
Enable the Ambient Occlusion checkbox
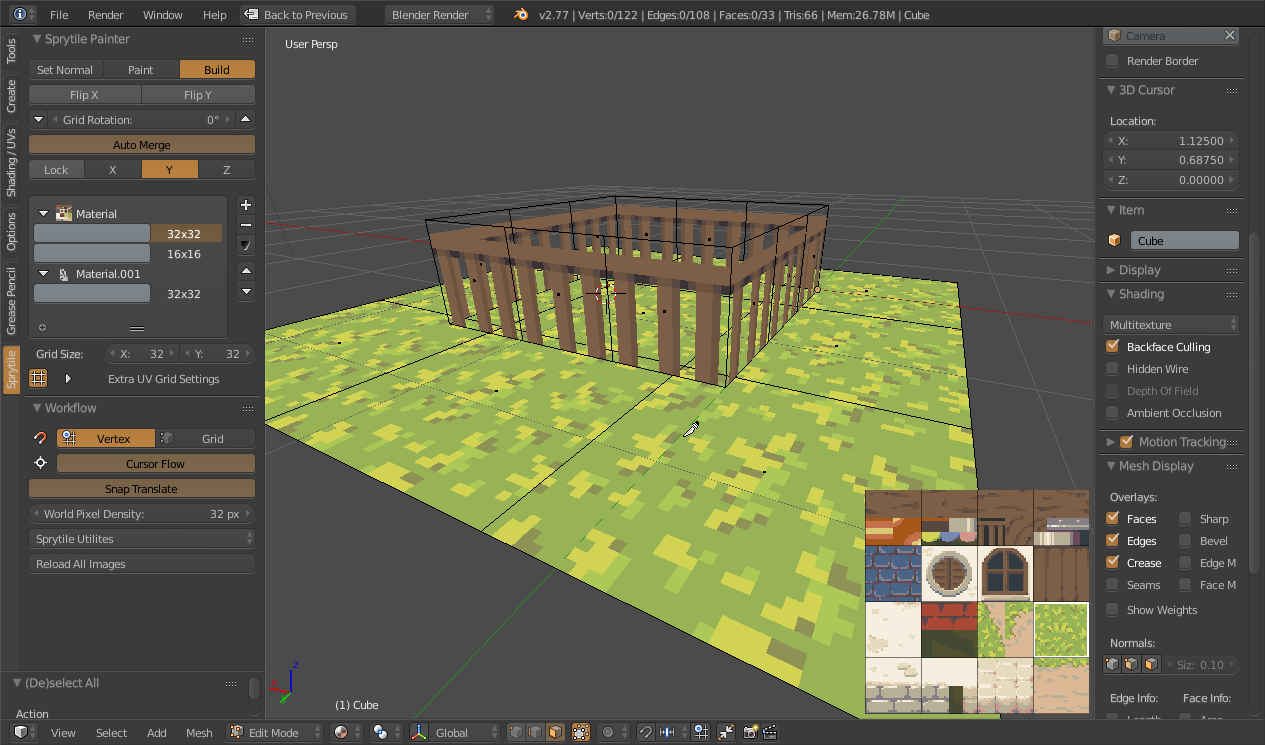tap(1112, 412)
